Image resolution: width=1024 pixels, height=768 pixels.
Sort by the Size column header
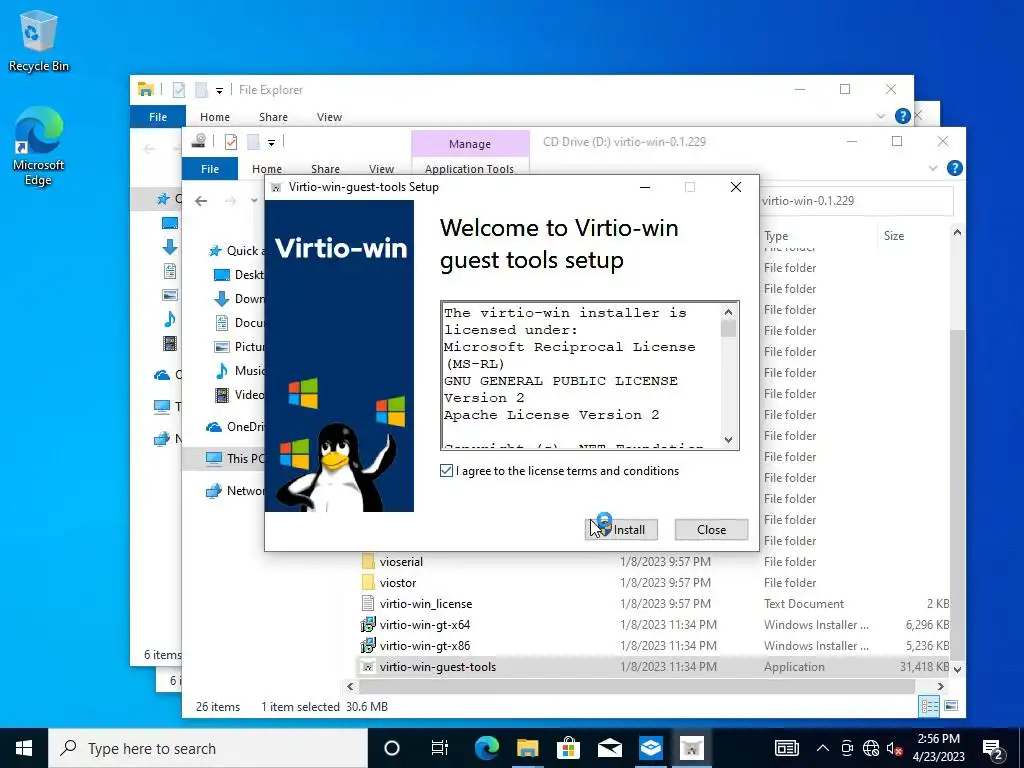(894, 236)
